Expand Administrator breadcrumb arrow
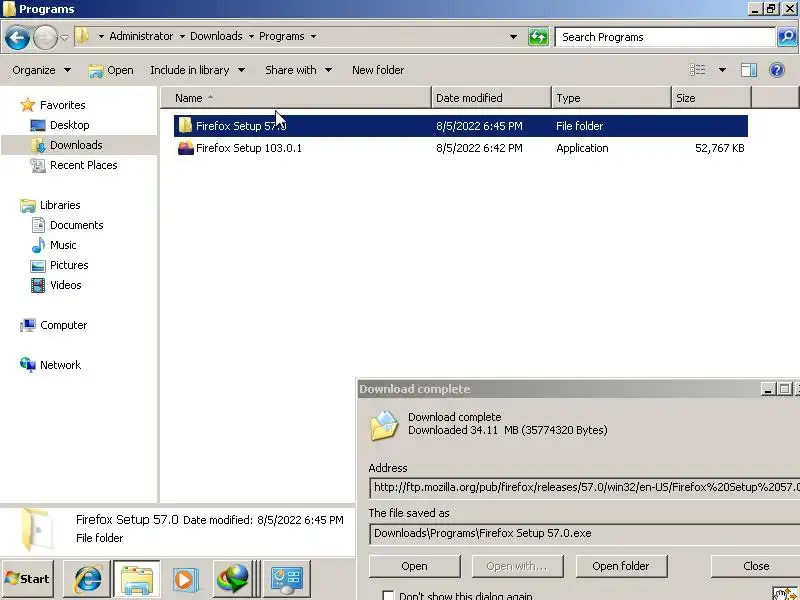Screen dimensions: 800x600 [x=182, y=36]
